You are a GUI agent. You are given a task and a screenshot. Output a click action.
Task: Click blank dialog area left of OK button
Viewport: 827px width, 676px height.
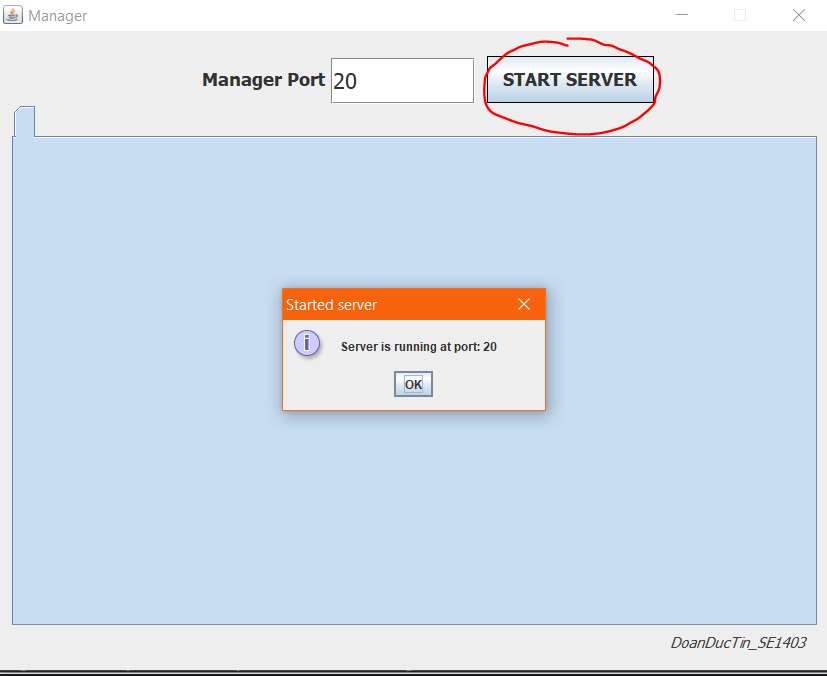pyautogui.click(x=340, y=385)
